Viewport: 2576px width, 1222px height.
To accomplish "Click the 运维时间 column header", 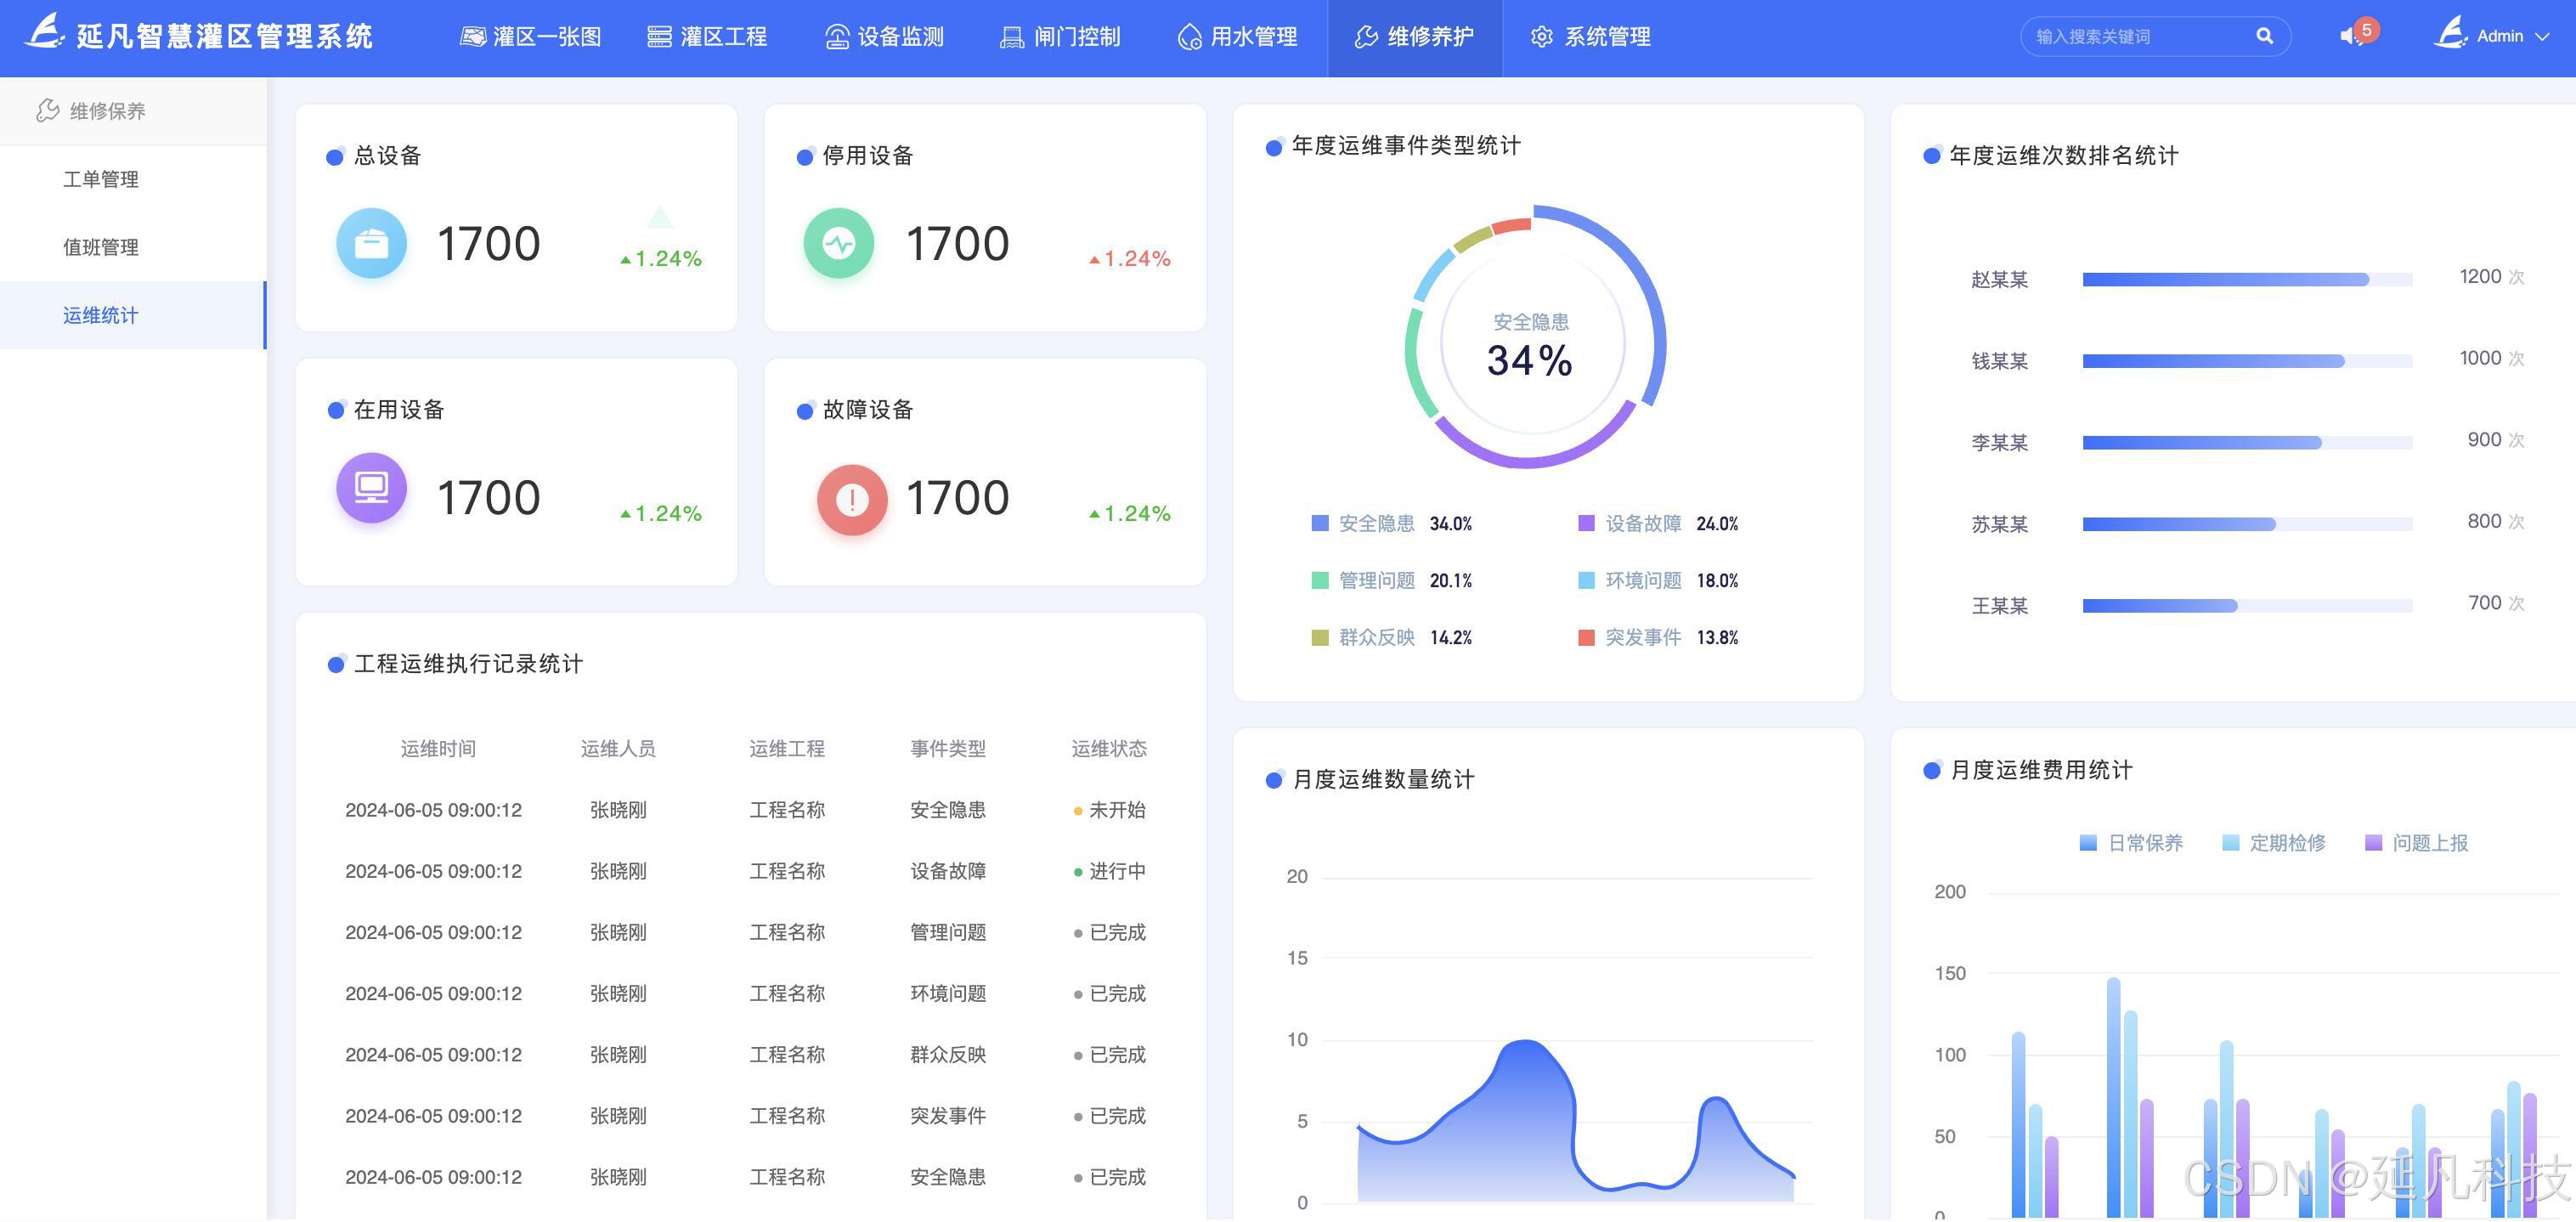I will click(438, 749).
